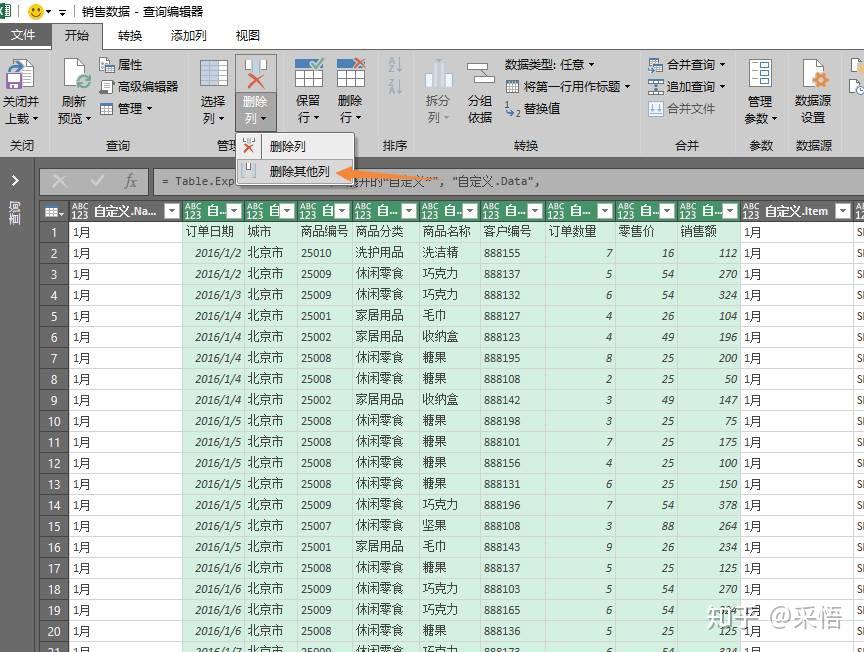The width and height of the screenshot is (864, 652).
Task: Click cell 洗洁精 in row 2
Action: click(449, 253)
